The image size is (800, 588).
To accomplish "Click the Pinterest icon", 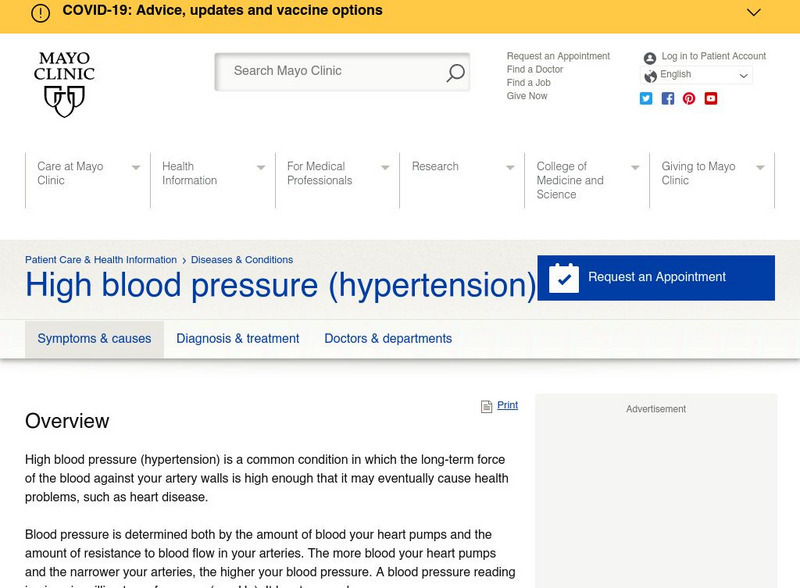I will pyautogui.click(x=689, y=98).
